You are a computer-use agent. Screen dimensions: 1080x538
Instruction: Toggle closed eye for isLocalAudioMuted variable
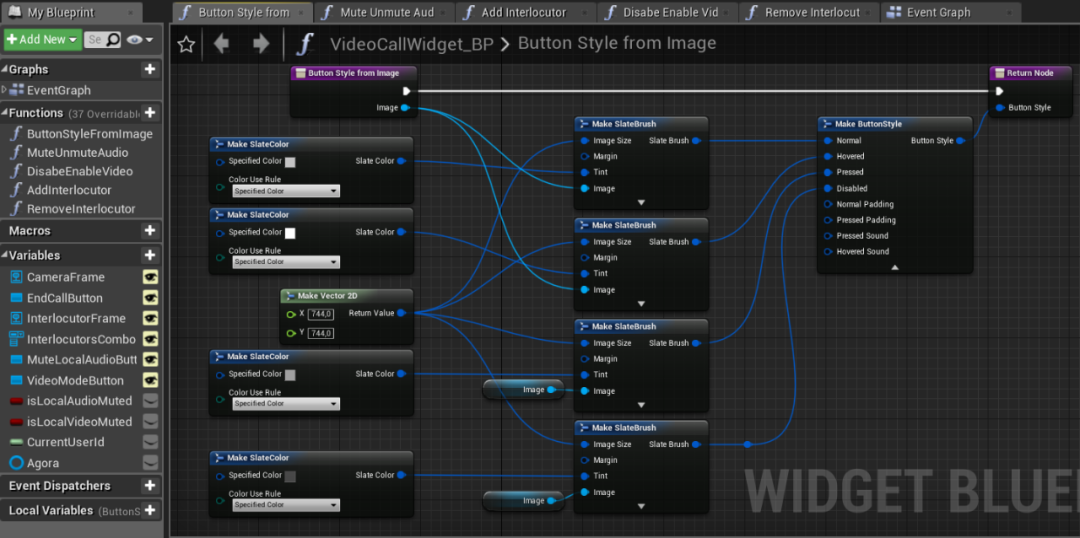point(150,401)
